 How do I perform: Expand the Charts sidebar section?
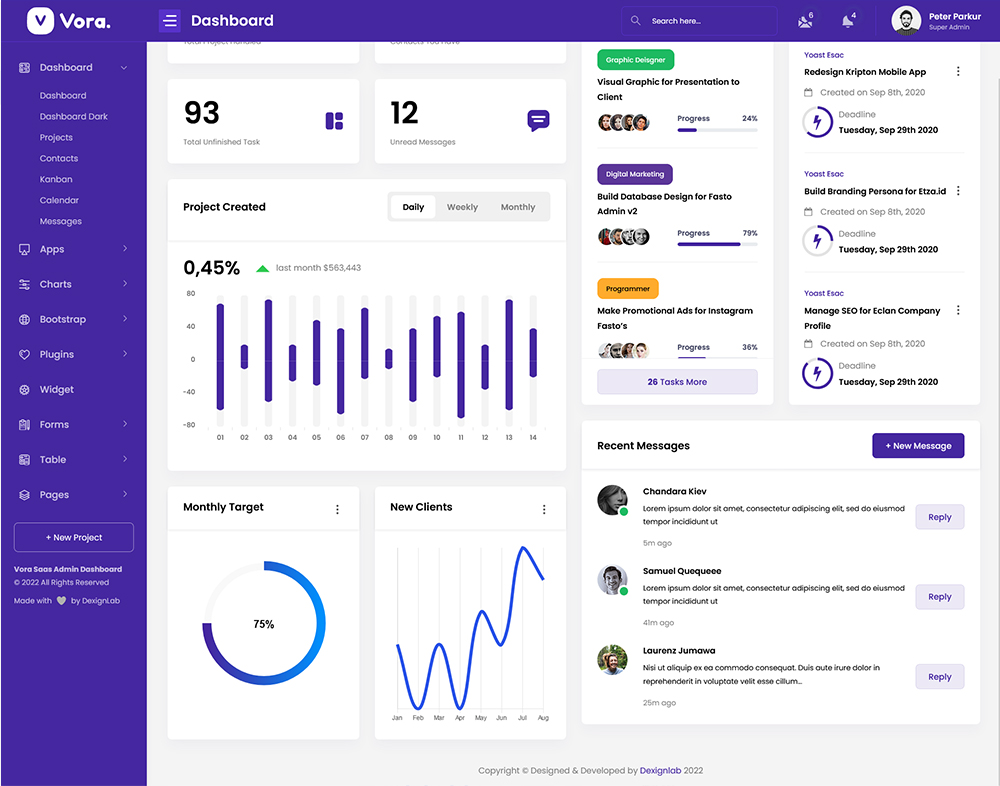[x=125, y=284]
